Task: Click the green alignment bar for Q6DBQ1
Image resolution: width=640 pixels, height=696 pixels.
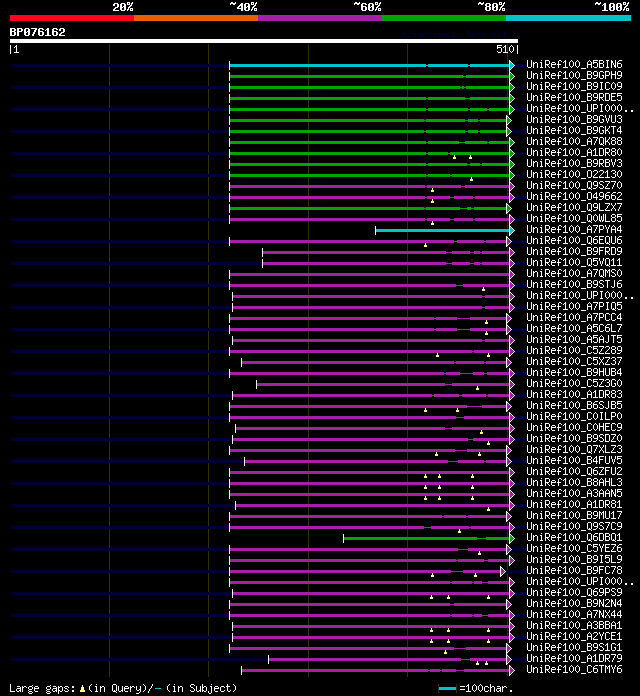Action: 427,538
